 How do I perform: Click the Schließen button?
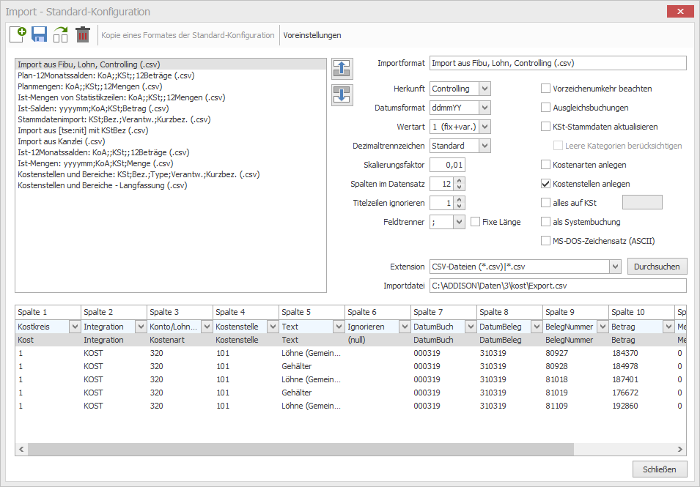(659, 469)
